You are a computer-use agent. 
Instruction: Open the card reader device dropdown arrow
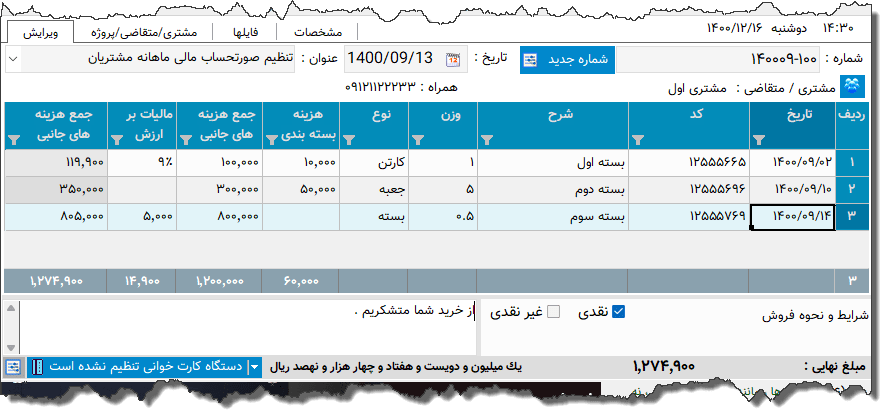254,367
